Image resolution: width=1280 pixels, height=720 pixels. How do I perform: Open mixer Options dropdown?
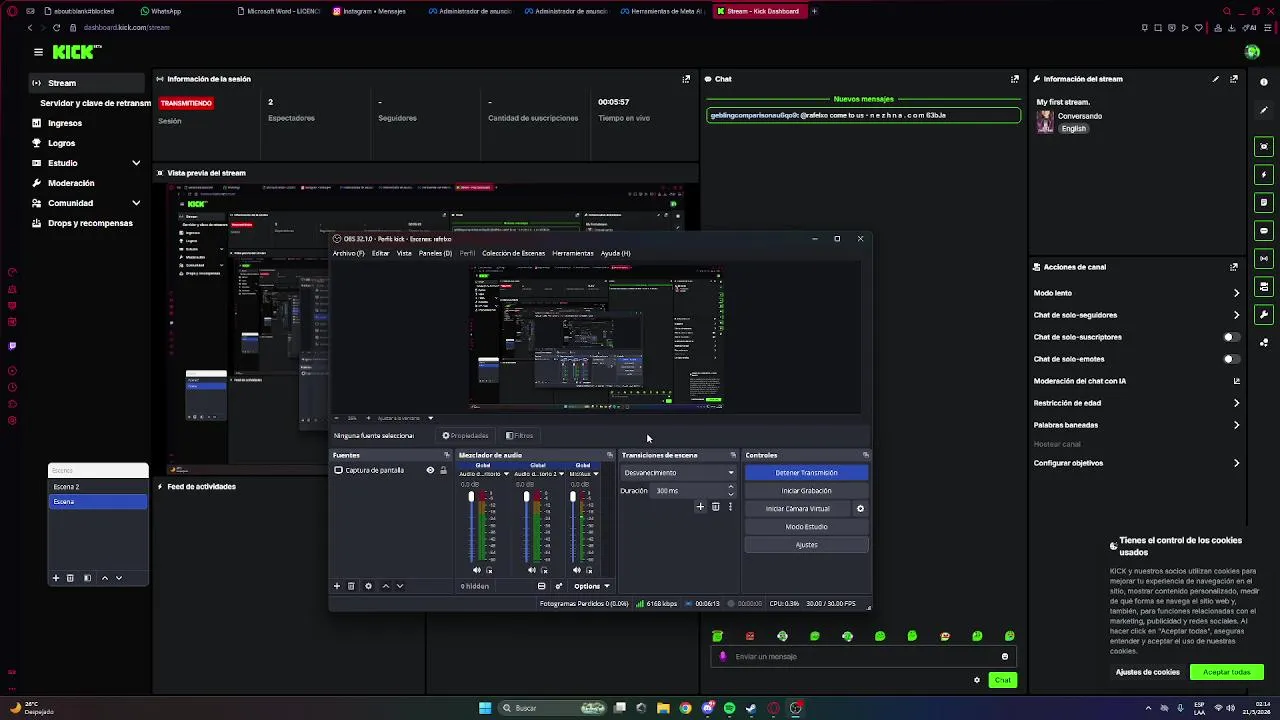(591, 586)
